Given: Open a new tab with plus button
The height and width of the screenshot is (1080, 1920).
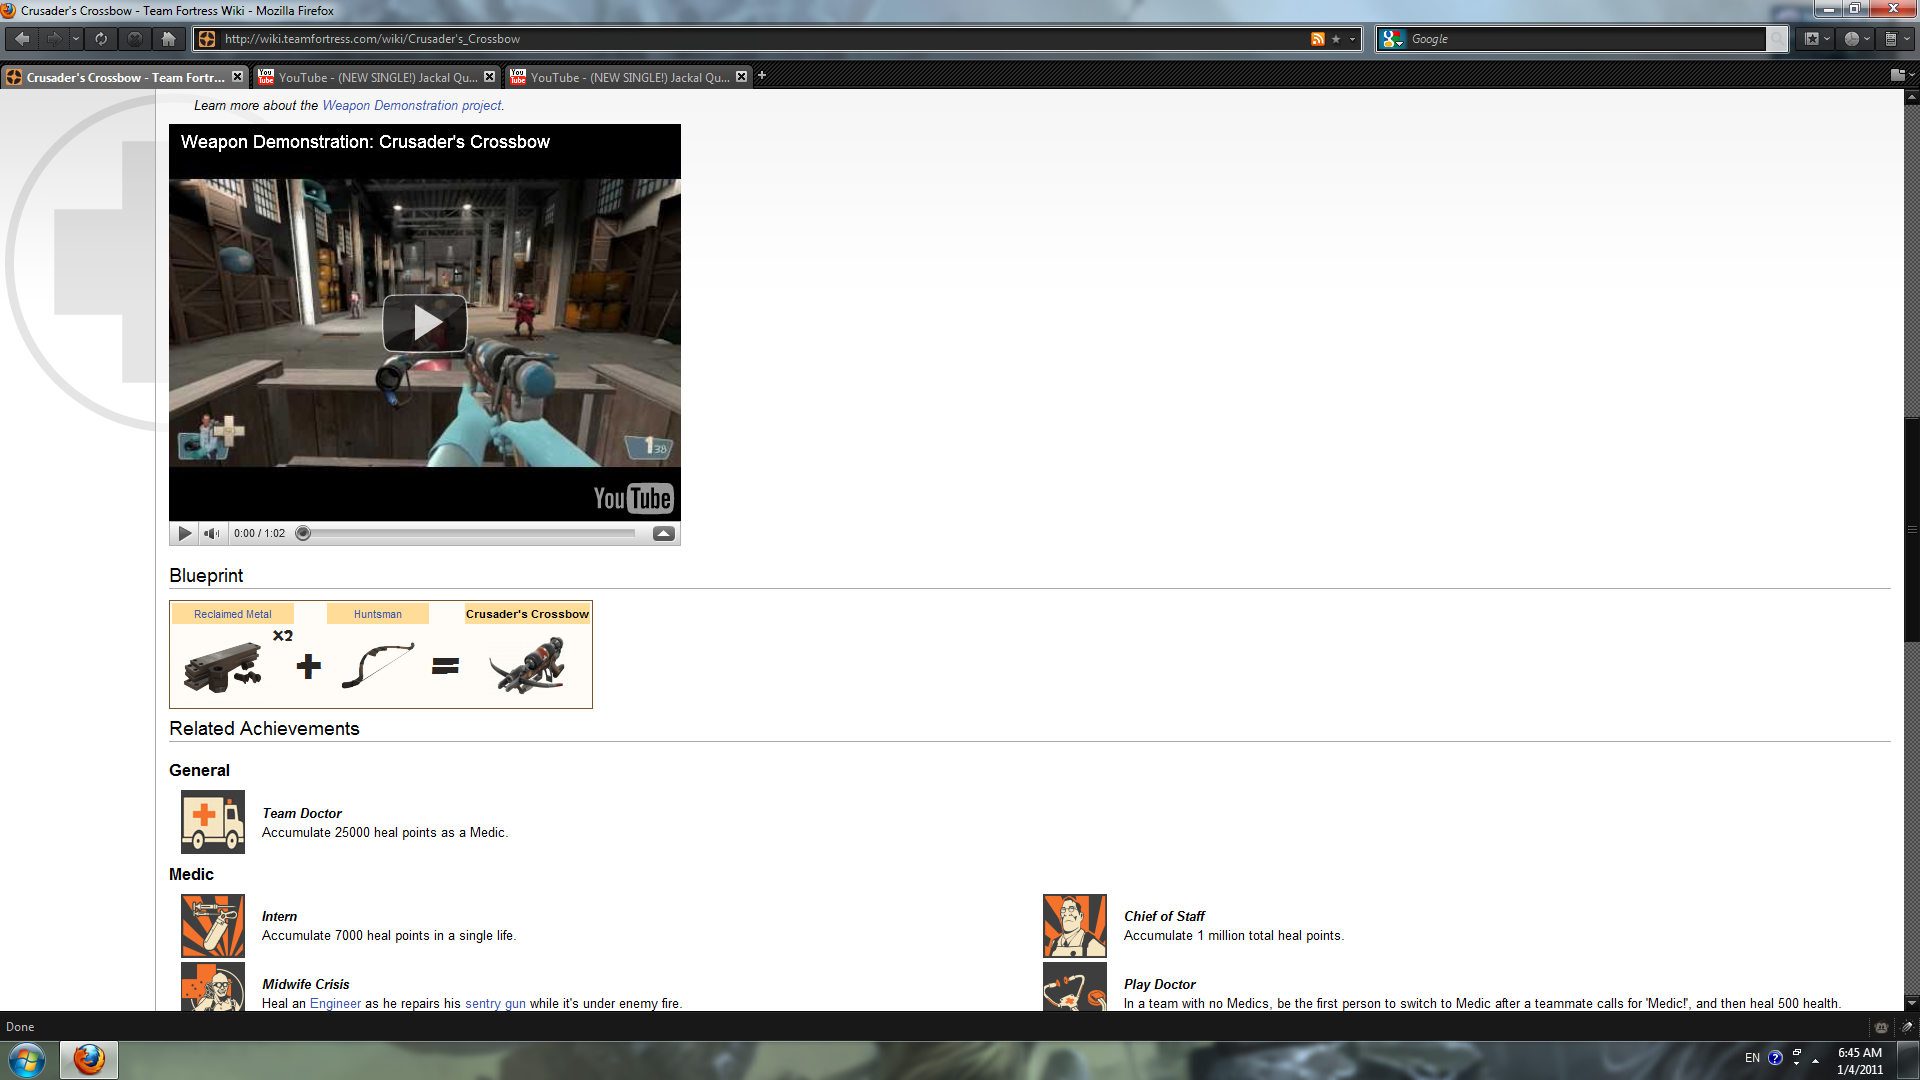Looking at the screenshot, I should pos(762,76).
